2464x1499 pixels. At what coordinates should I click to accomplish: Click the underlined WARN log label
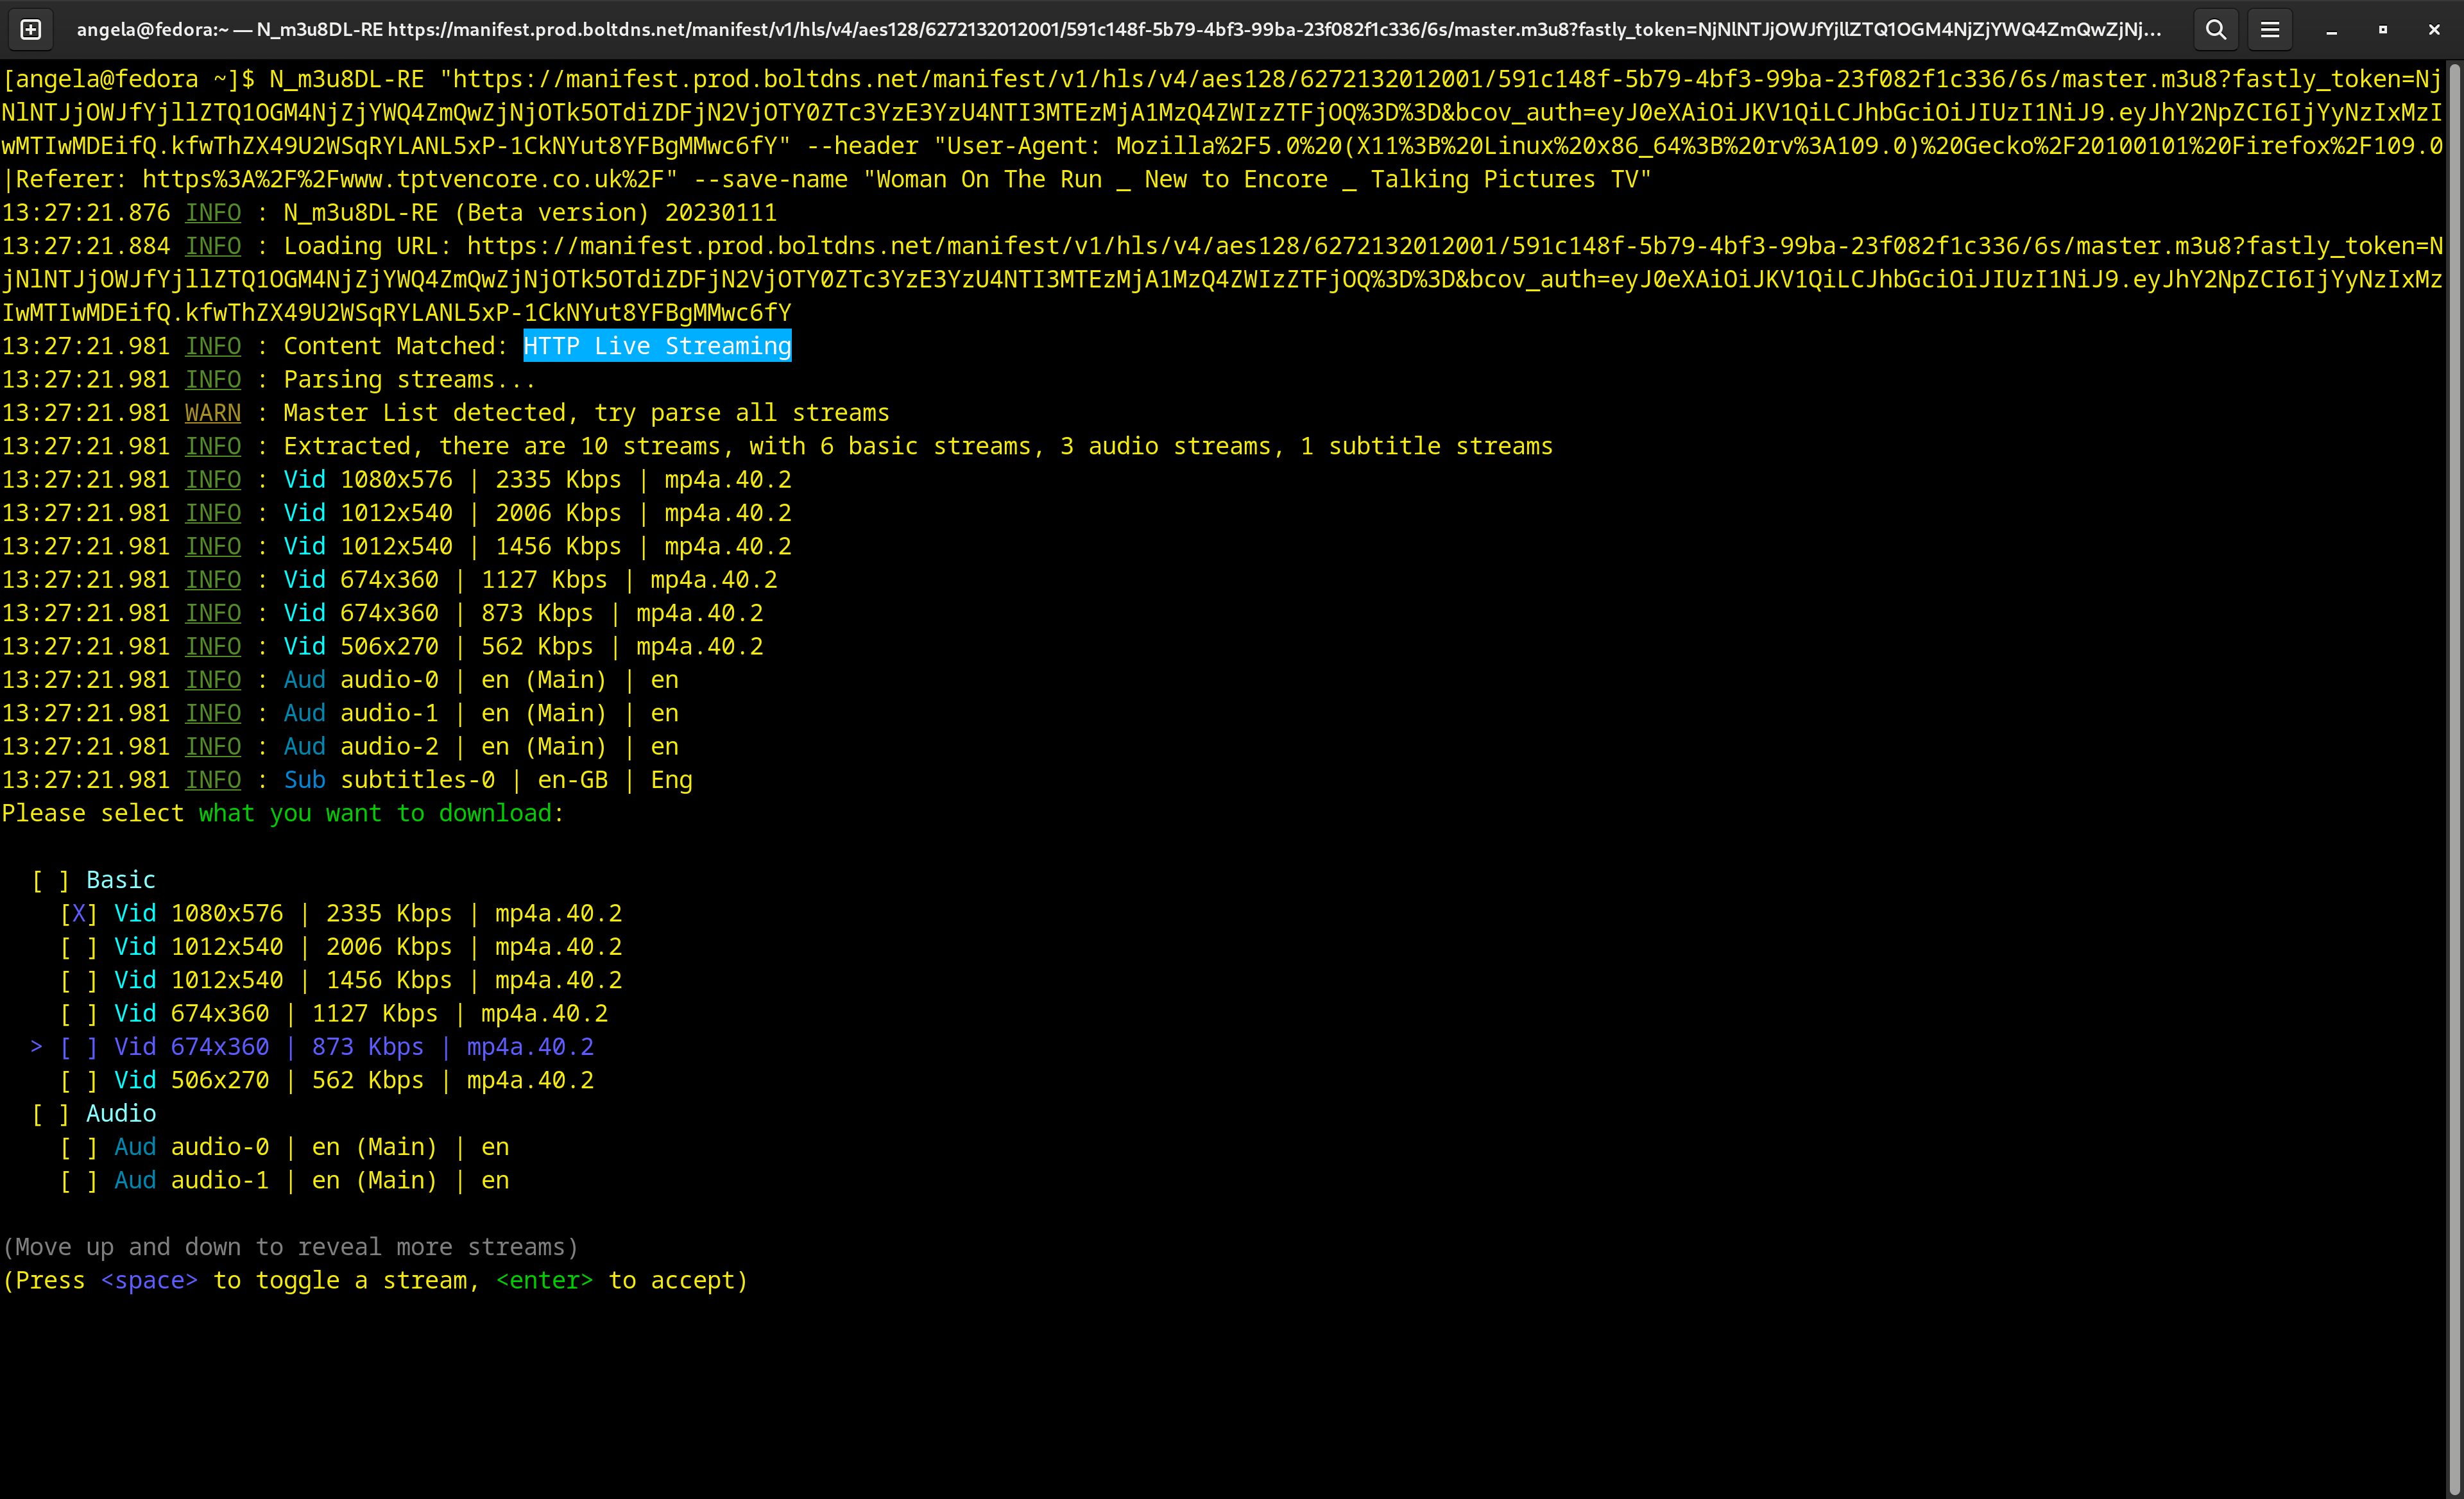click(212, 413)
